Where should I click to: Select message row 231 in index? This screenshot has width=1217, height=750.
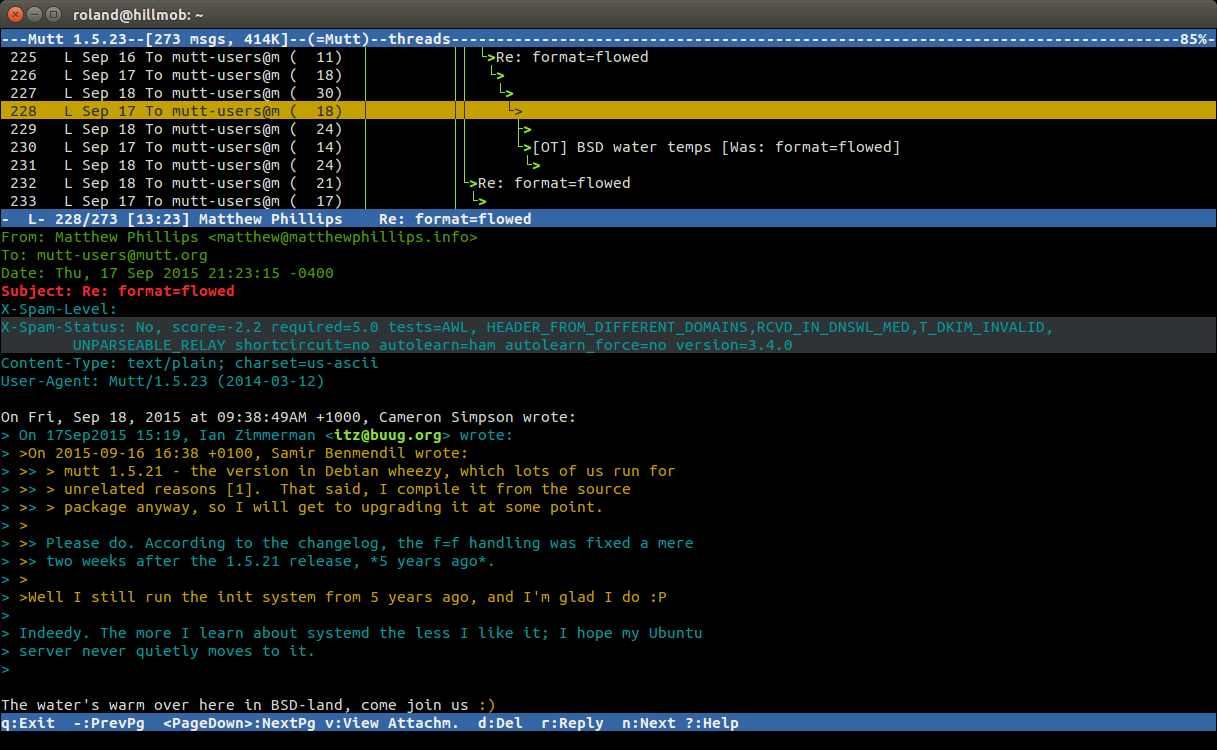click(x=608, y=165)
